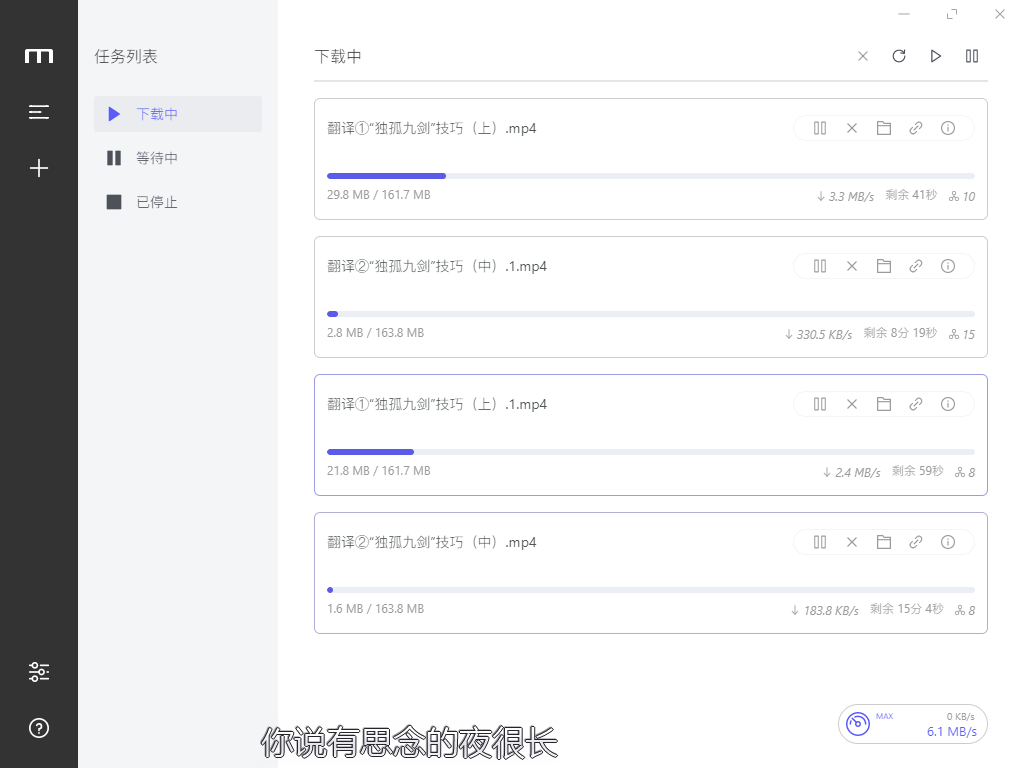The height and width of the screenshot is (768, 1024).
Task: Resume all tasks with top play button
Action: pos(936,56)
